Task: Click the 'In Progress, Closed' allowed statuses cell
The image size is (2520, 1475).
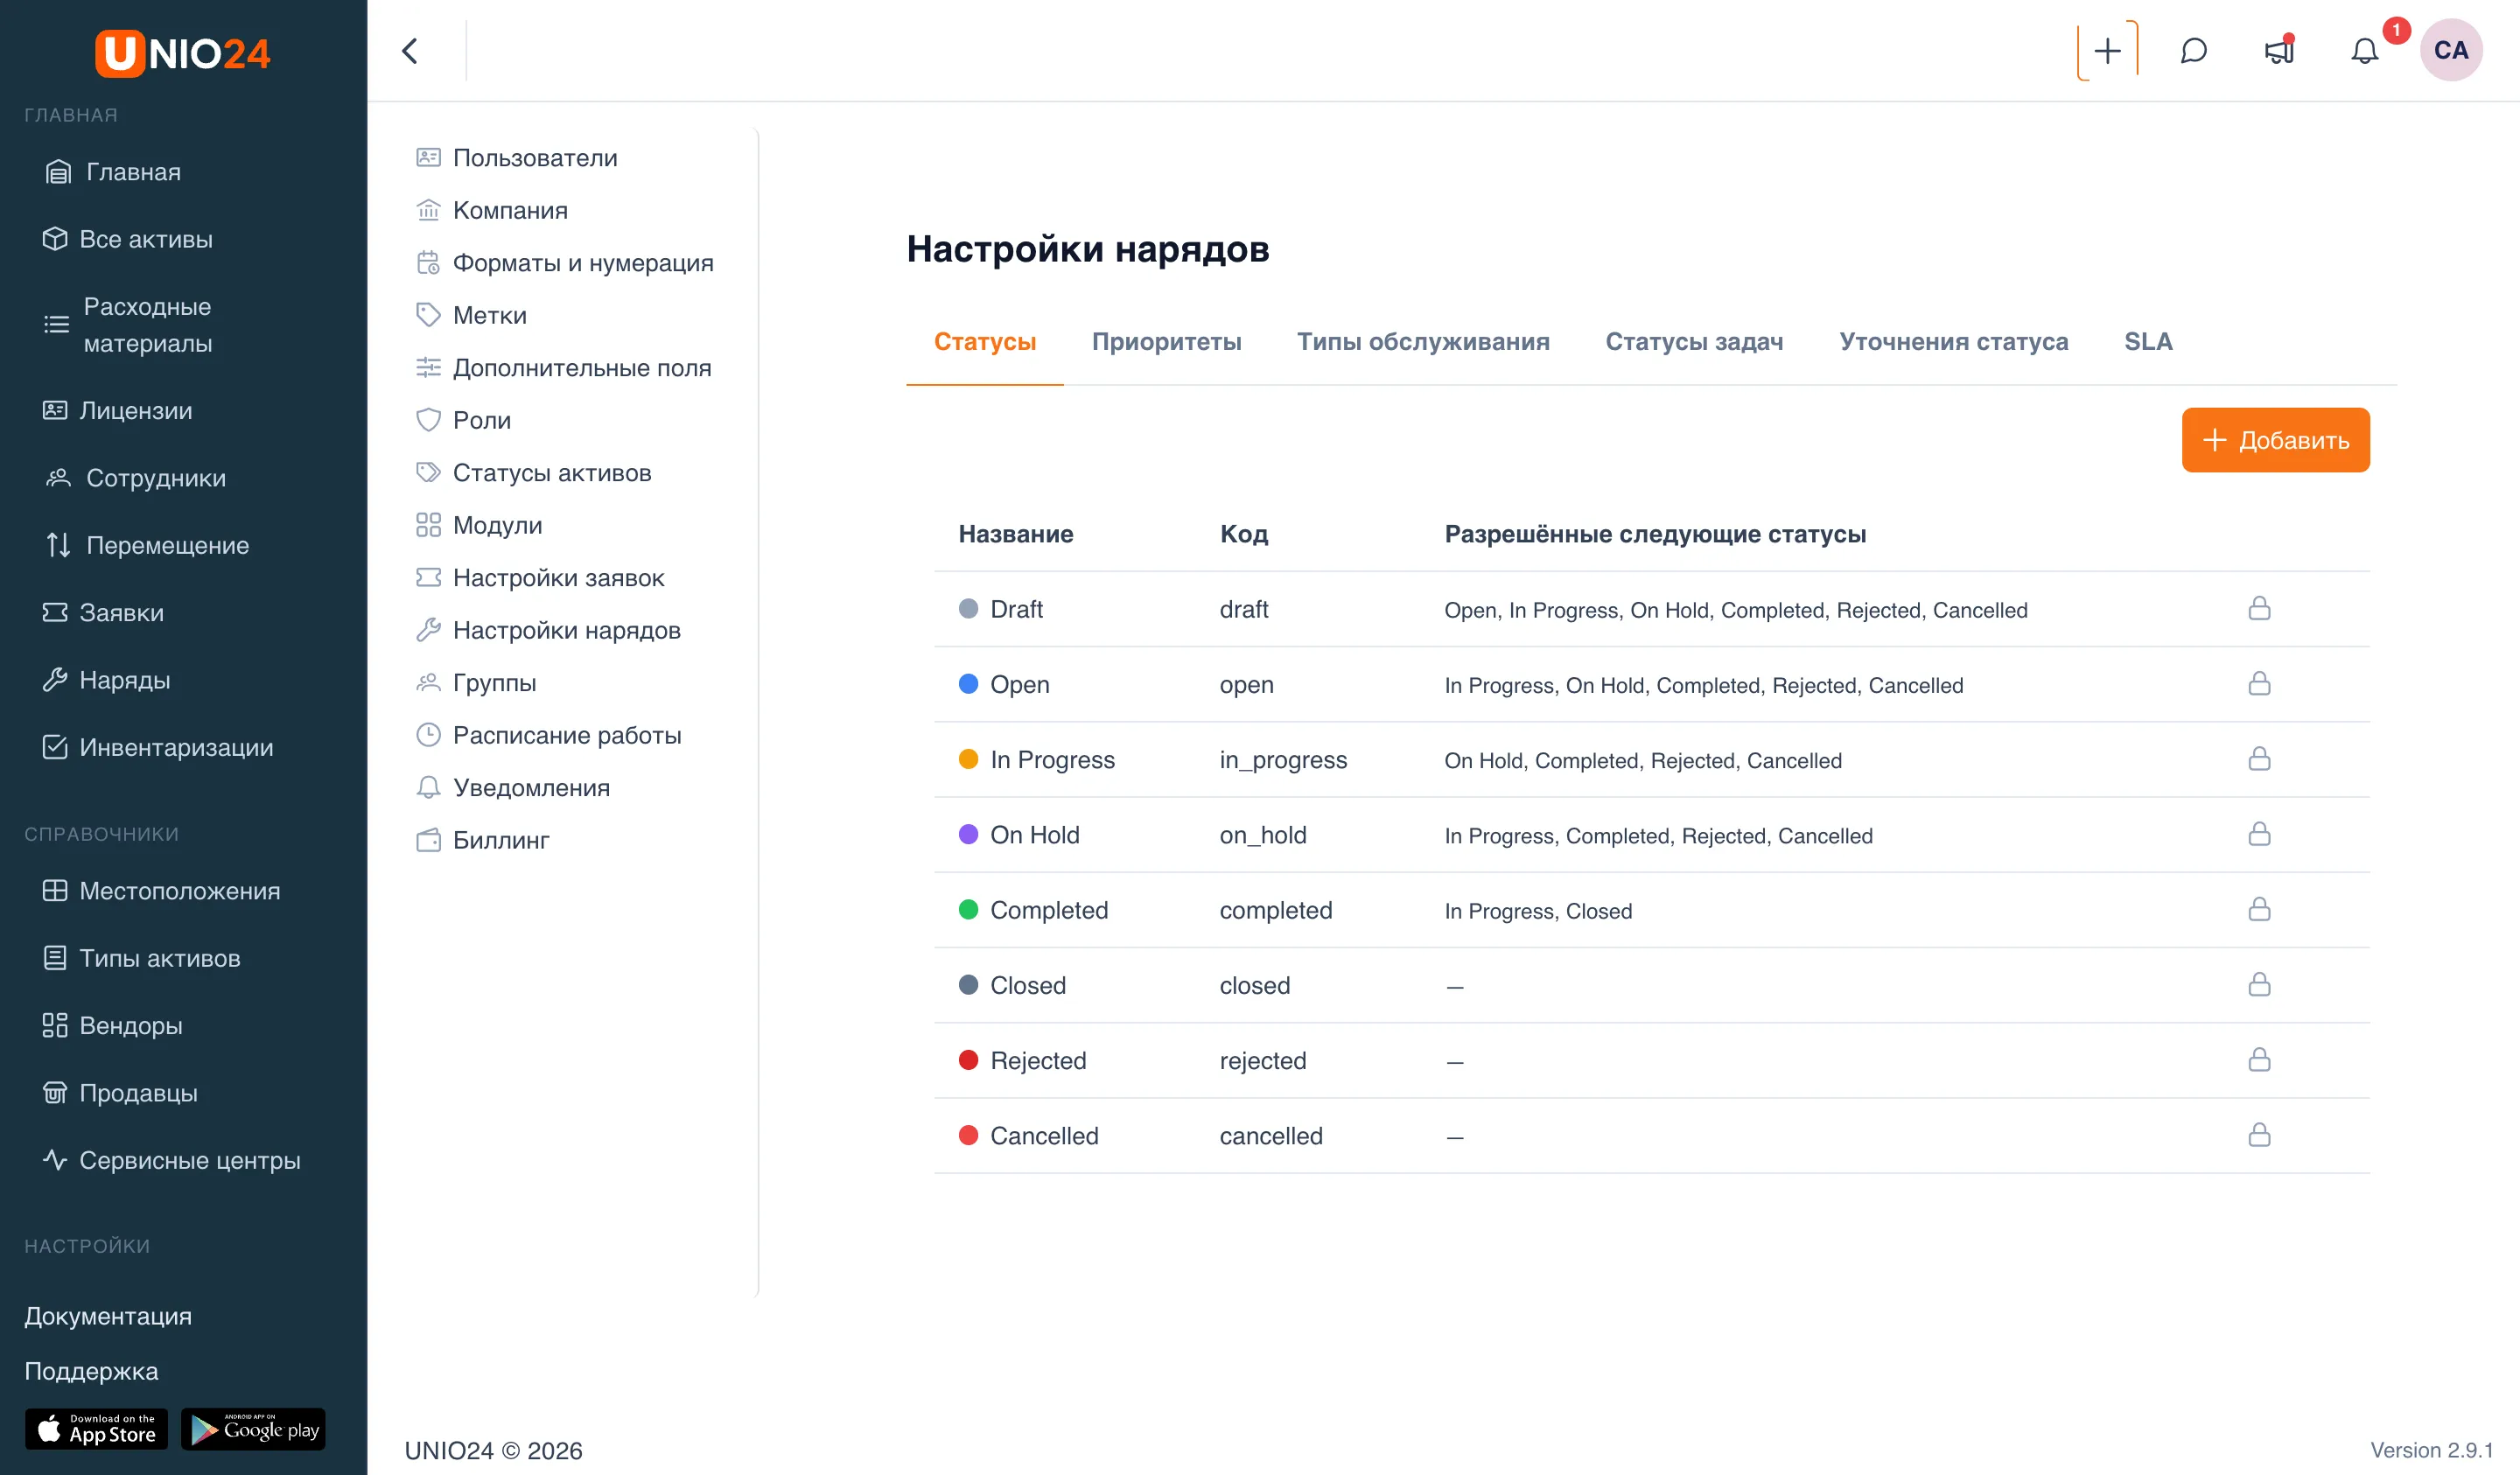Action: (1538, 911)
